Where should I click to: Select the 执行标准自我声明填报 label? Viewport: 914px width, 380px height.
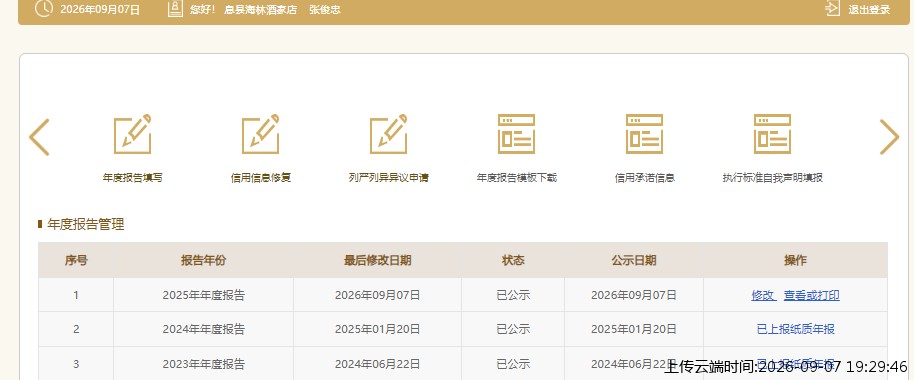(x=772, y=178)
